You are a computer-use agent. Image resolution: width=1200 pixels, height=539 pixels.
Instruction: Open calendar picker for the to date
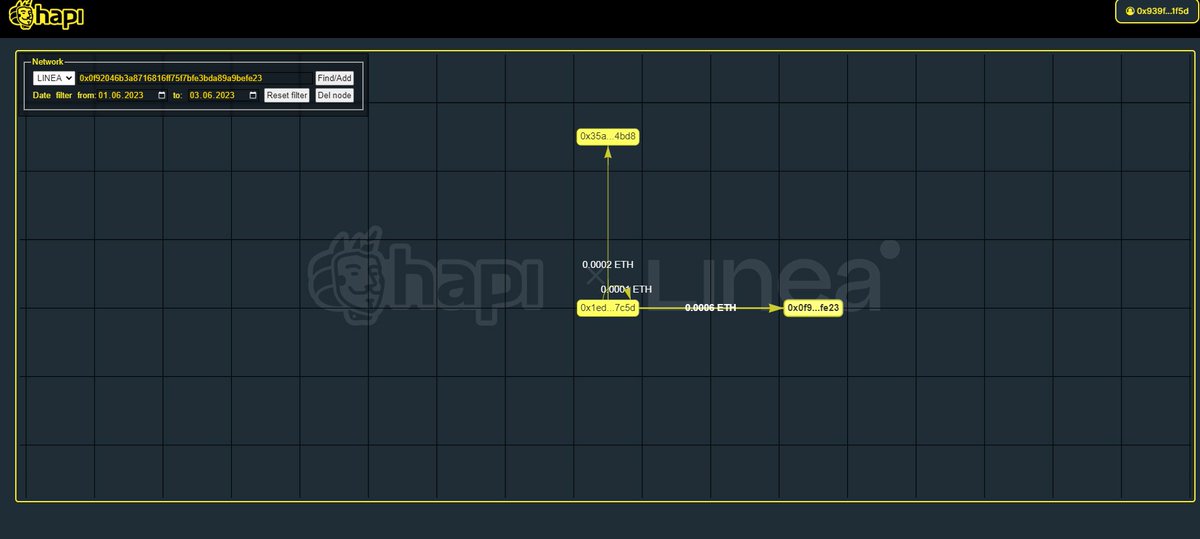[x=253, y=95]
